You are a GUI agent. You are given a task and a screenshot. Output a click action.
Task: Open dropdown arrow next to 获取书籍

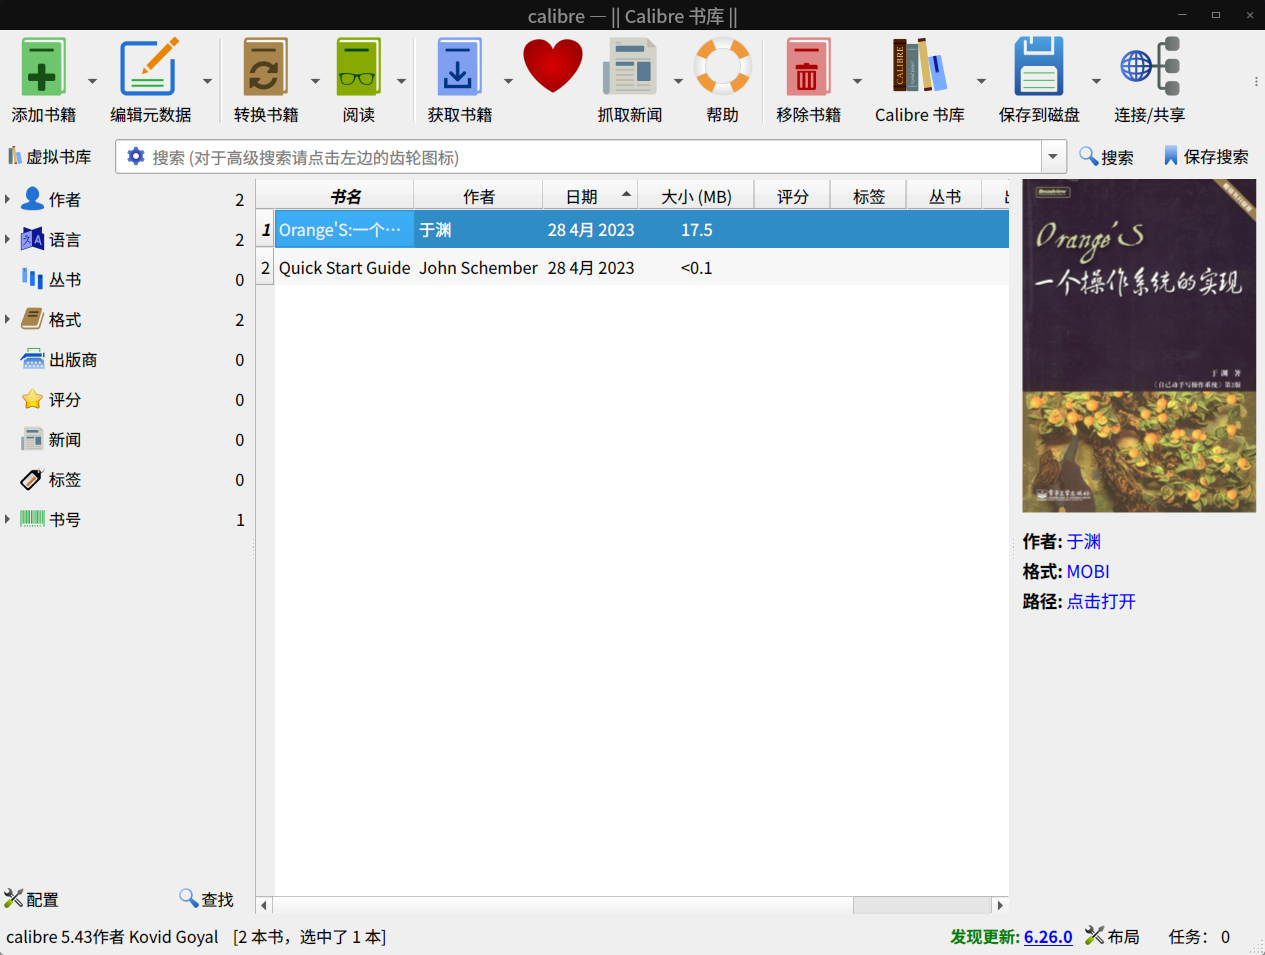click(x=508, y=81)
